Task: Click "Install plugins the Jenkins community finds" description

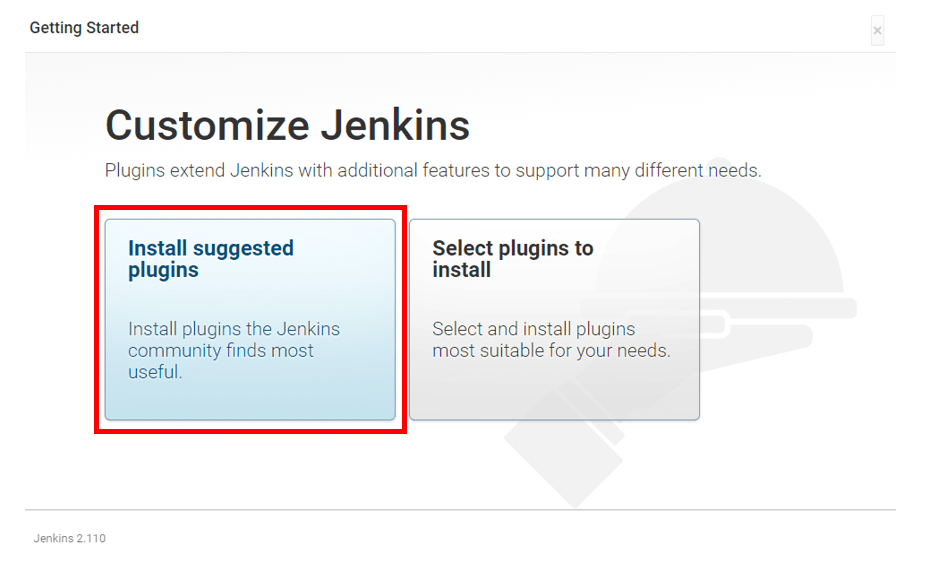Action: pos(234,340)
